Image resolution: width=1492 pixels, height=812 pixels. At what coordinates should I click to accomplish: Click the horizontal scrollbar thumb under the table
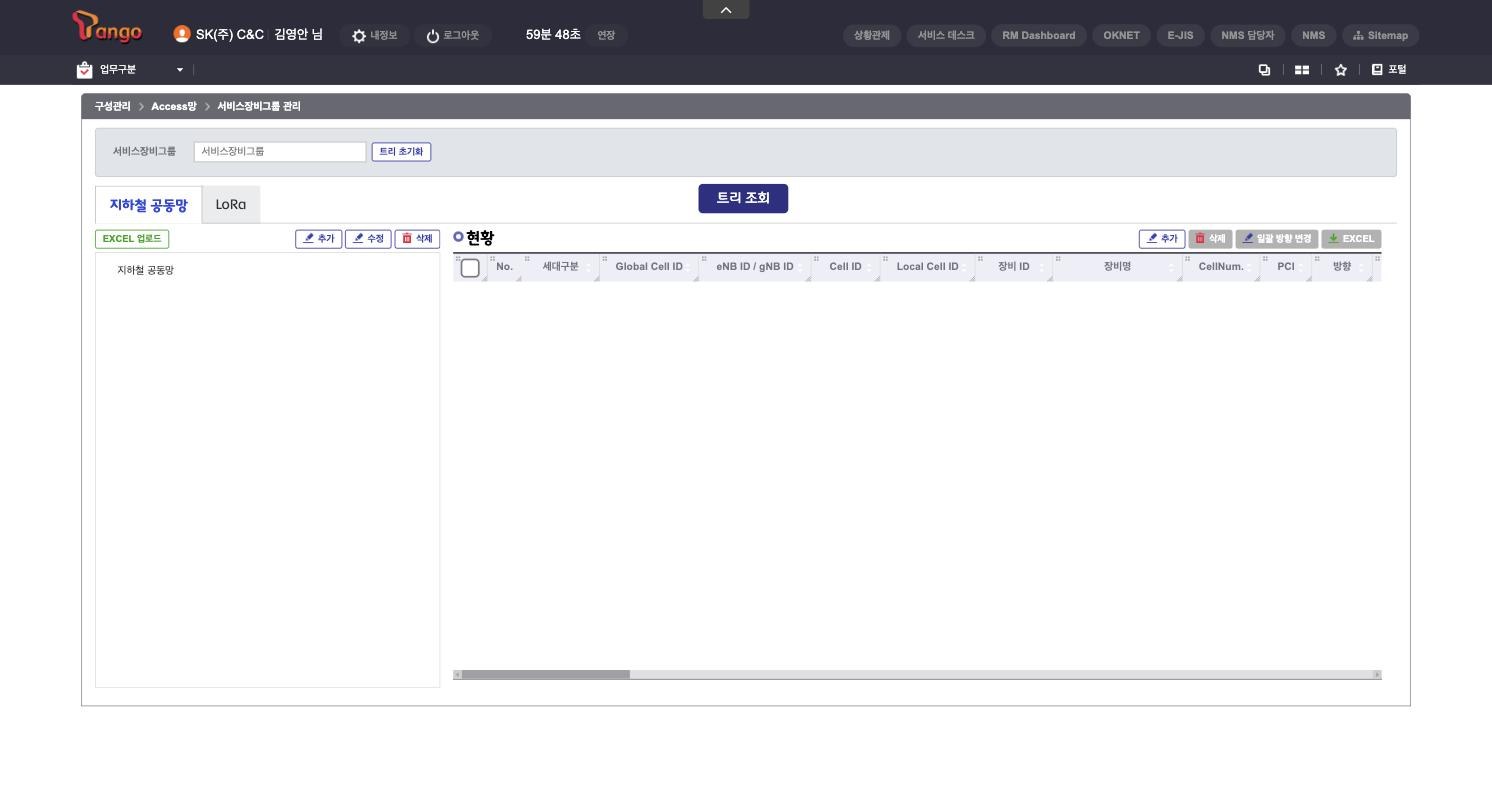(546, 675)
